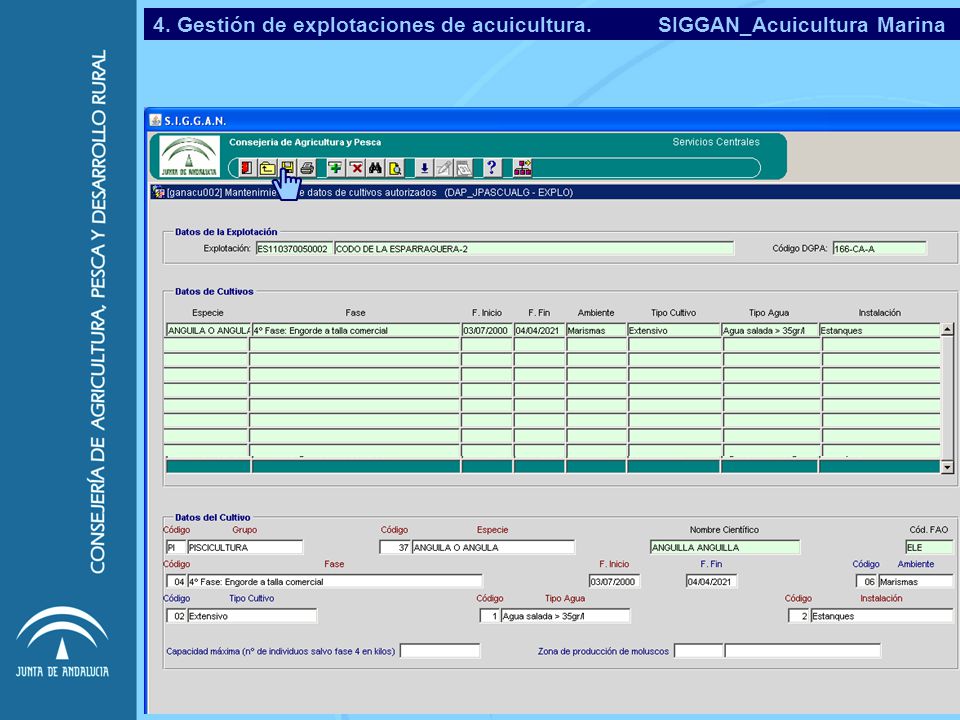Click the Zona de producción moluscos description field
Image resolution: width=960 pixels, height=720 pixels.
[803, 651]
